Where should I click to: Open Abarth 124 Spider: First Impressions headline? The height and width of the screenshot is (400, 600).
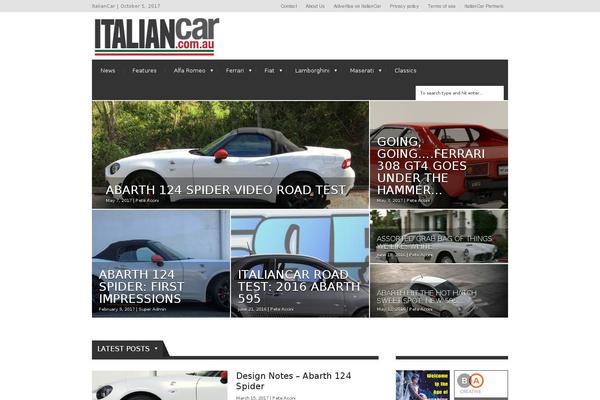pos(141,287)
